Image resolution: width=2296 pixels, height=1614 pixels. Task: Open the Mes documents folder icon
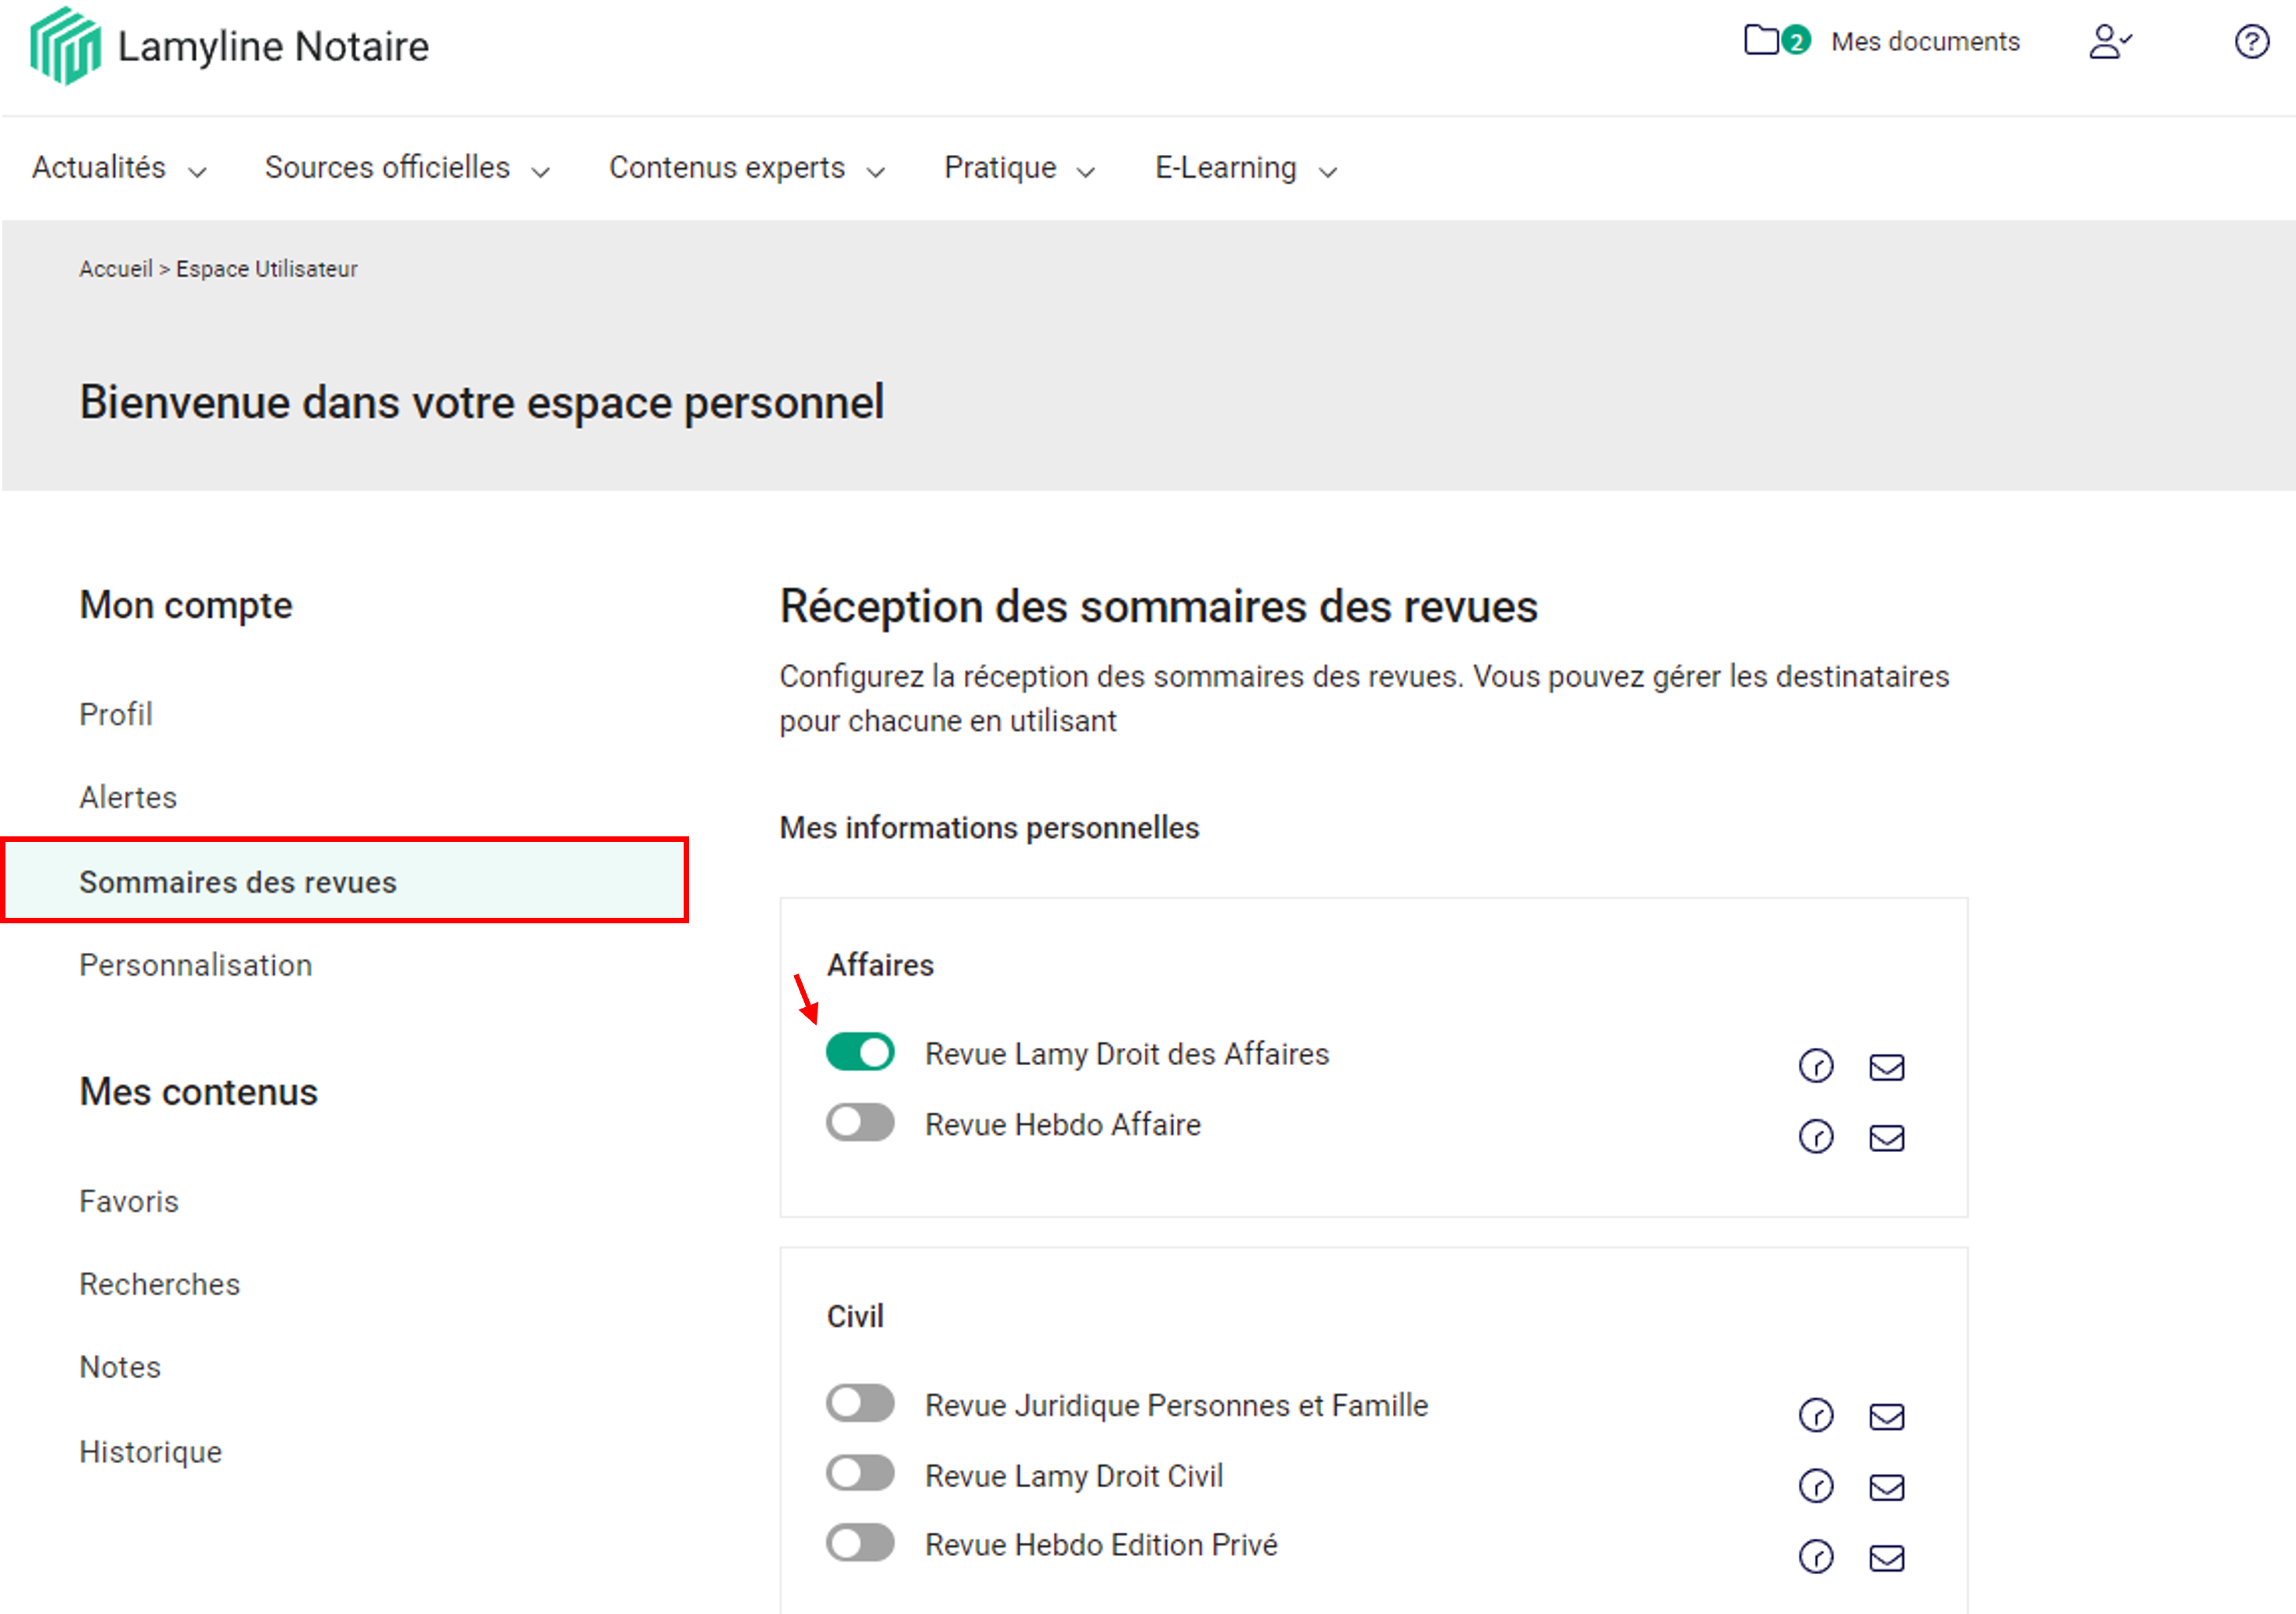coord(1761,41)
